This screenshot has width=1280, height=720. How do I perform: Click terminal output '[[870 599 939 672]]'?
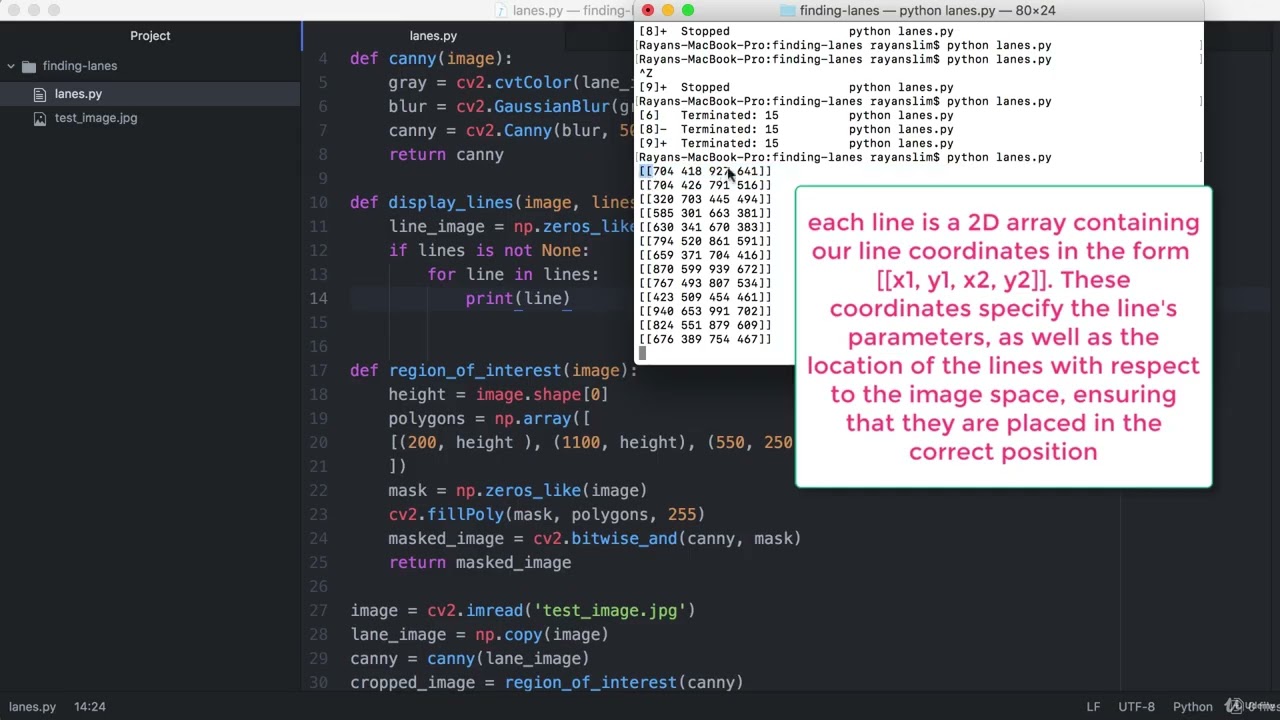[x=705, y=269]
